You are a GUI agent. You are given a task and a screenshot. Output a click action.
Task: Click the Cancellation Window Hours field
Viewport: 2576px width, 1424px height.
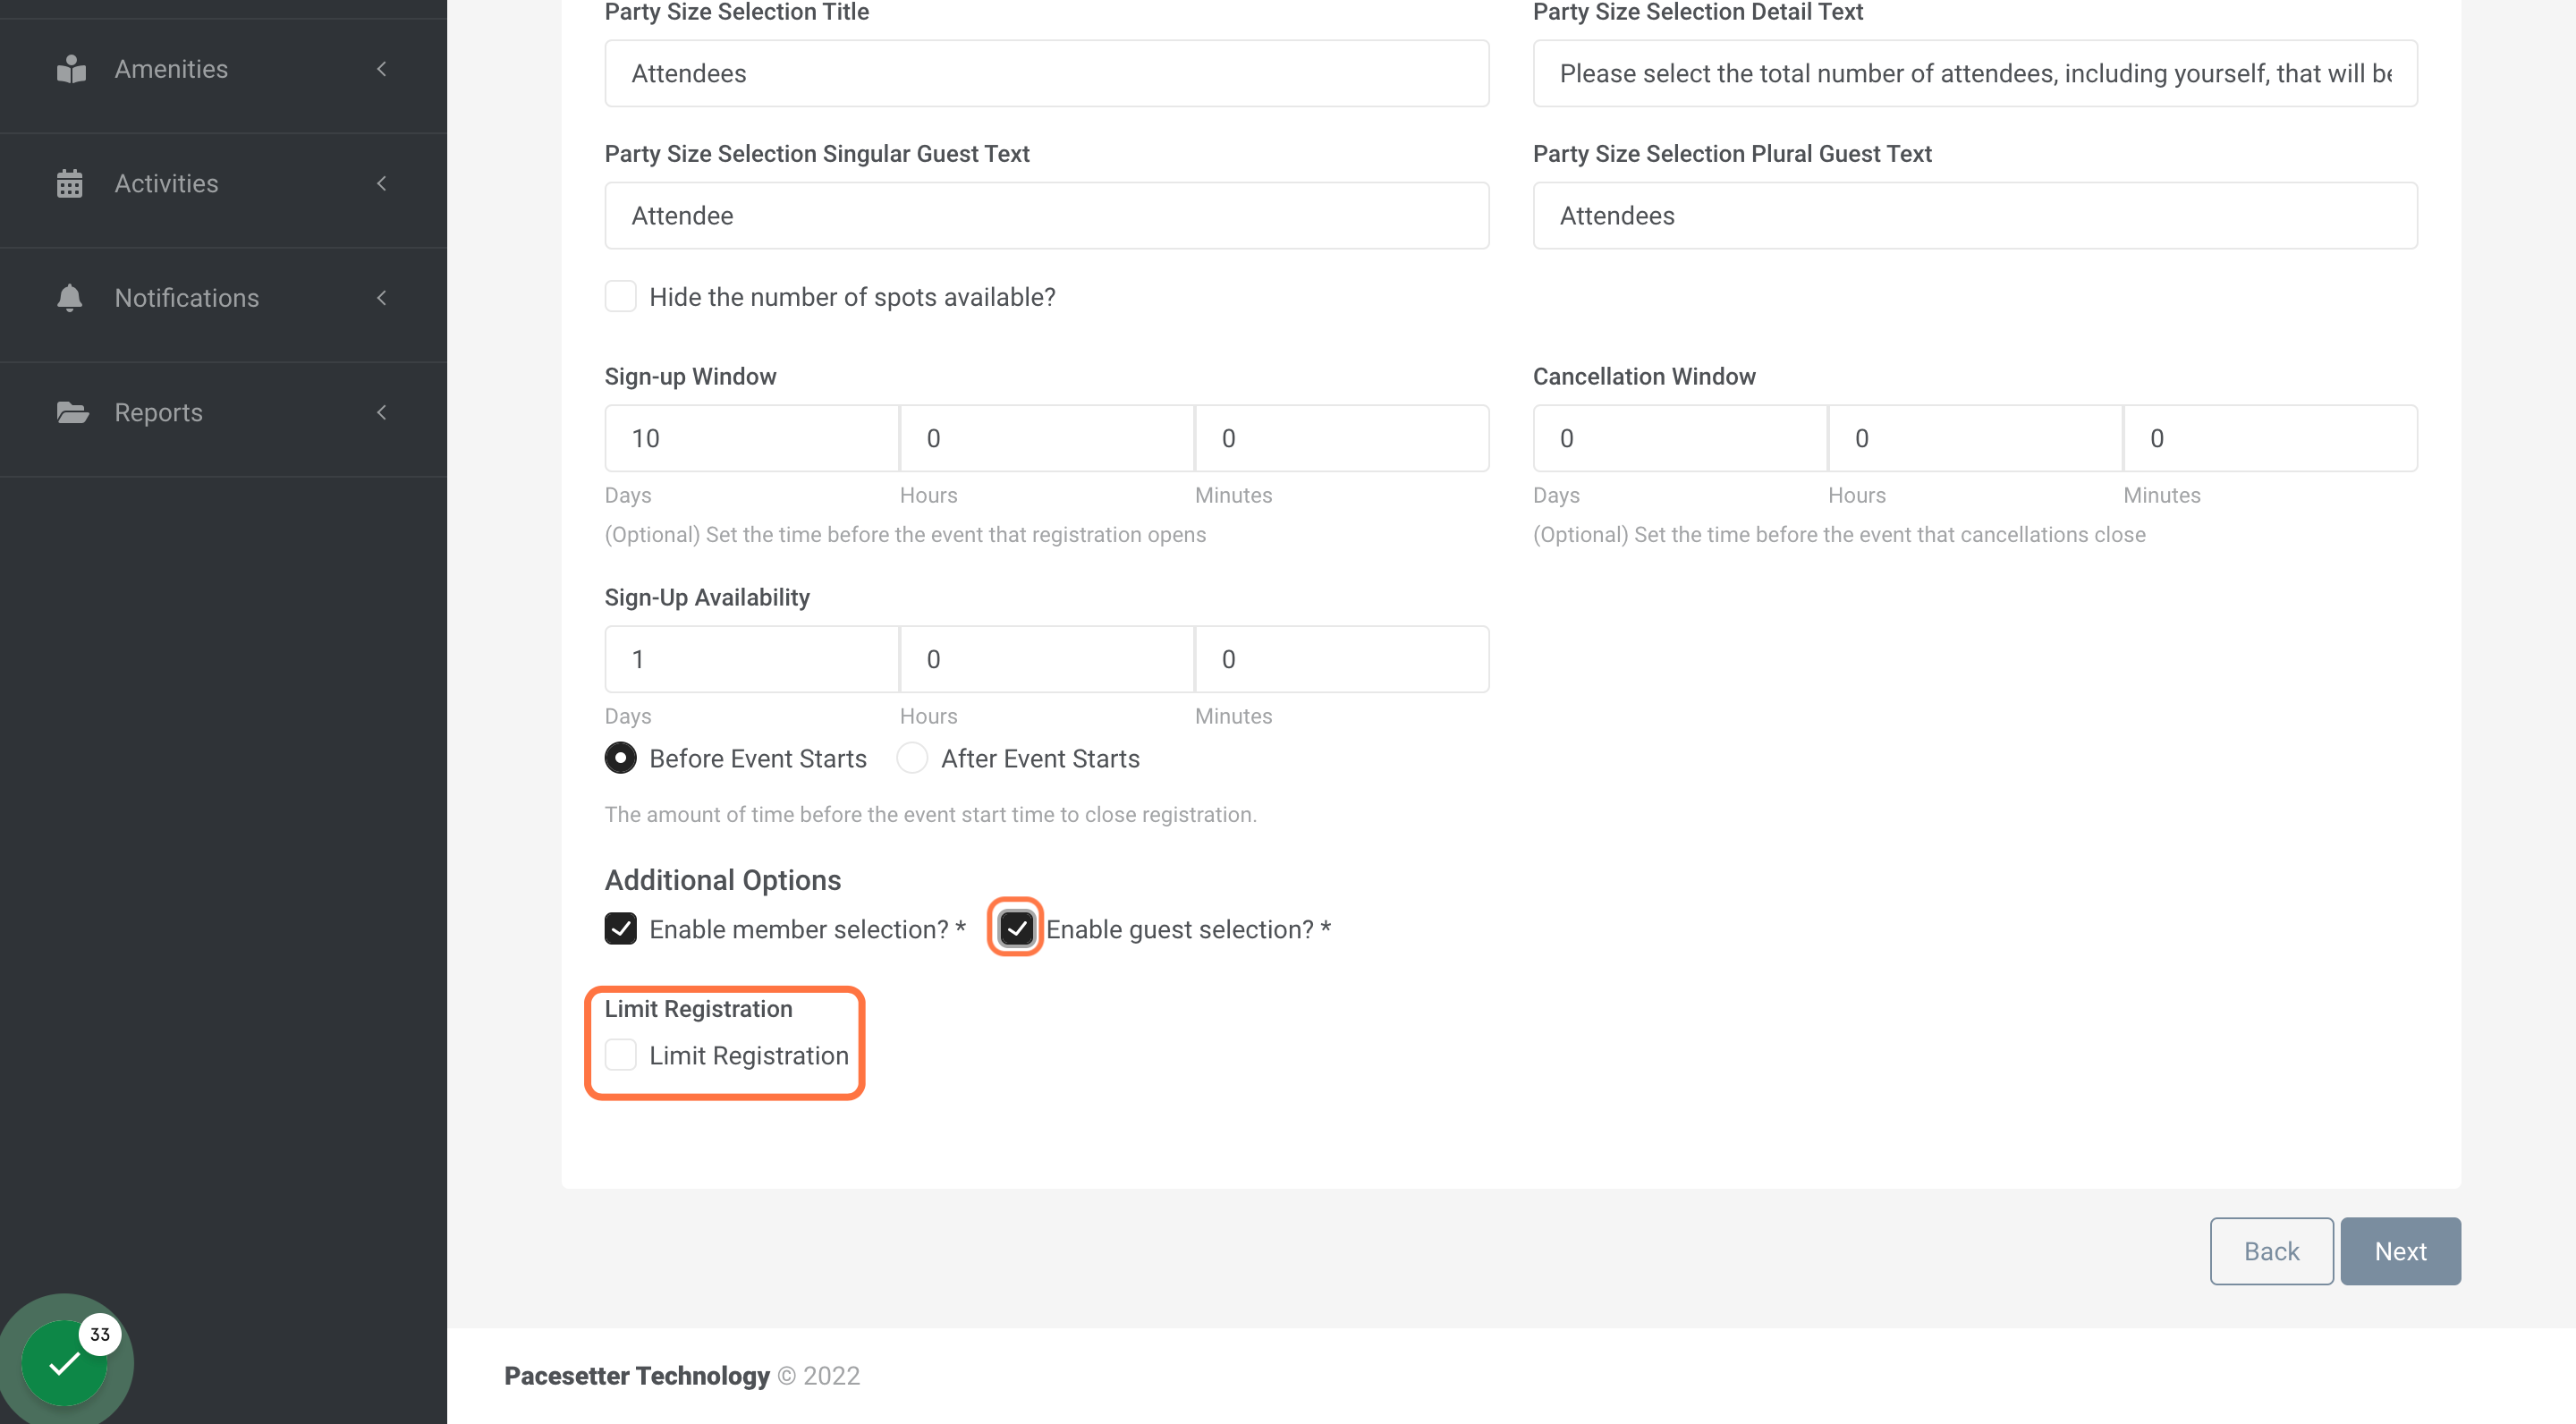pos(1975,438)
